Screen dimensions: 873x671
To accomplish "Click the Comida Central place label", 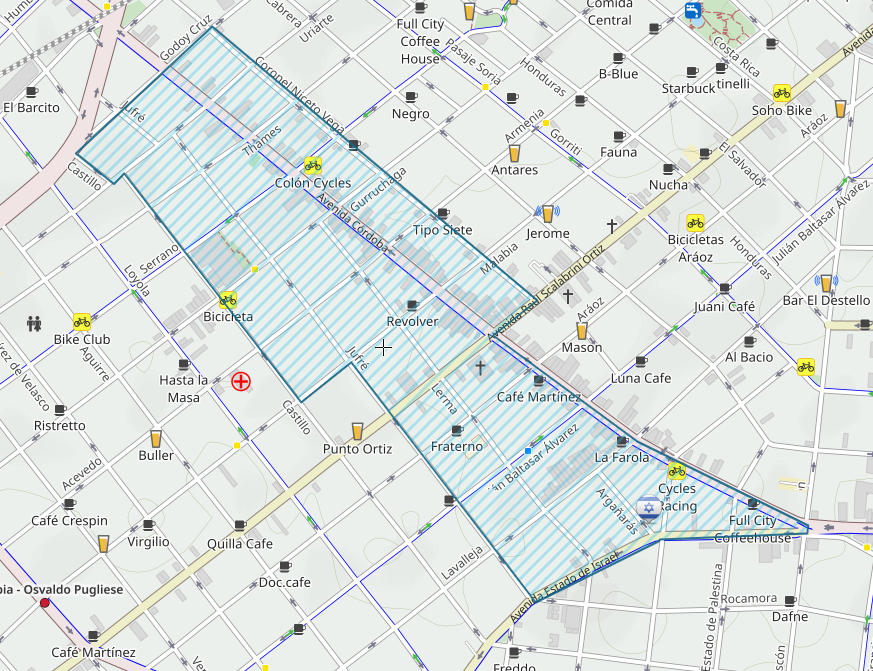I will tap(610, 12).
